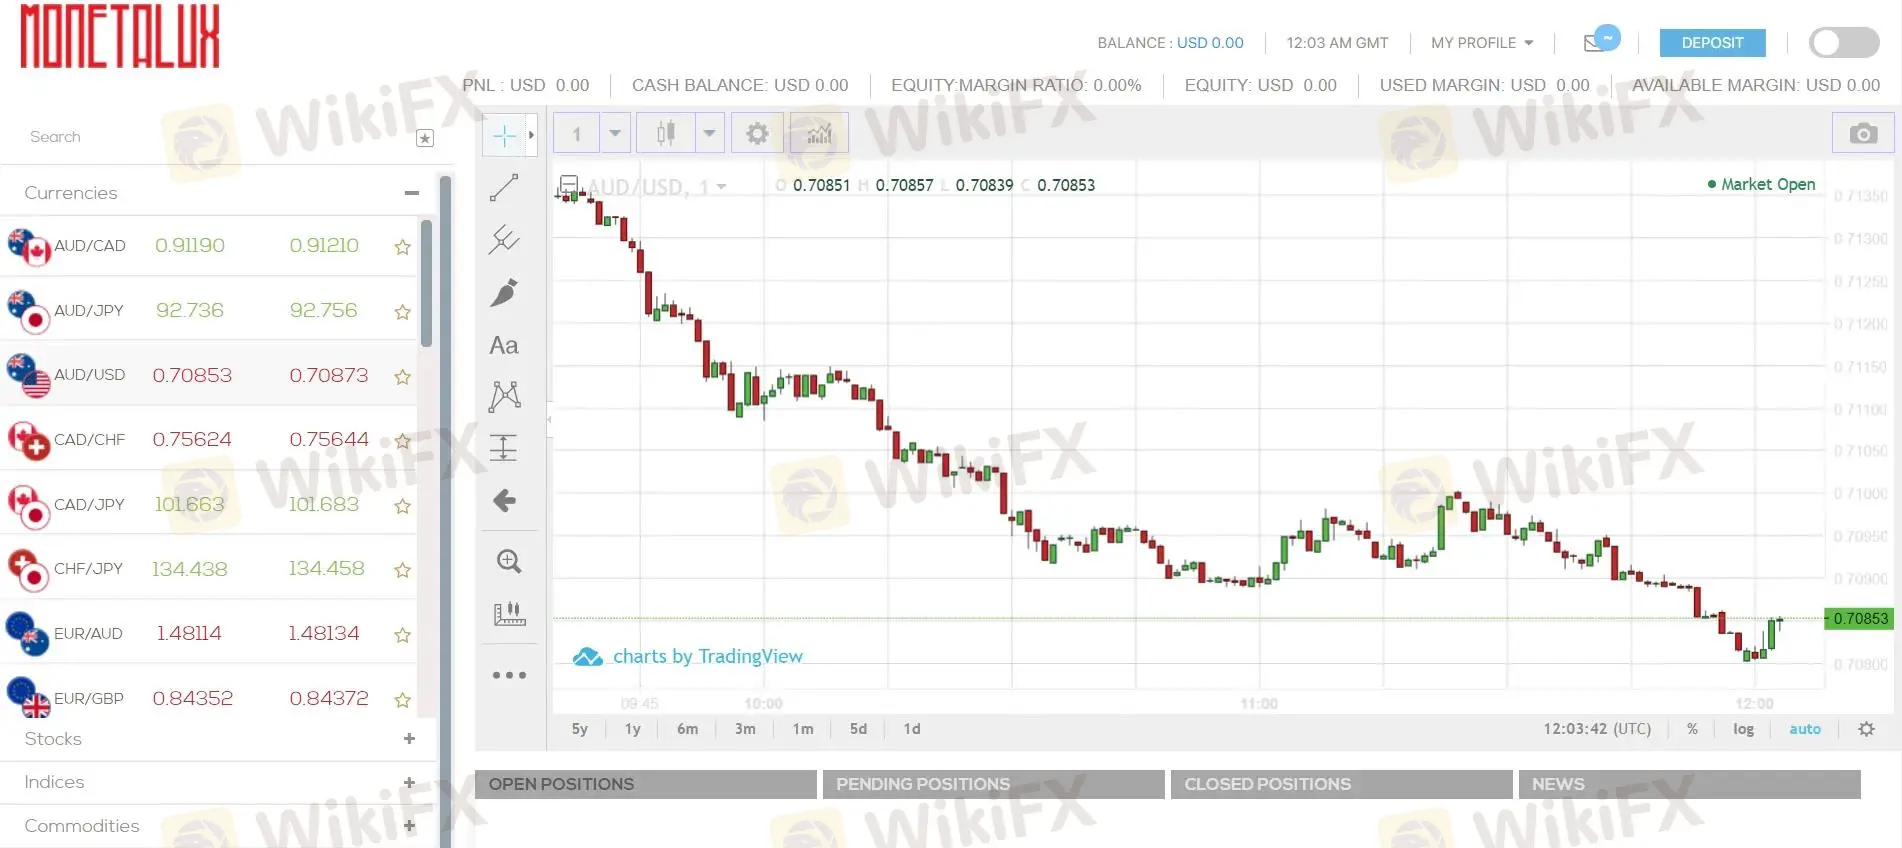This screenshot has height=848, width=1902.
Task: Favorite the EUR/AUD pair star
Action: pyautogui.click(x=402, y=635)
